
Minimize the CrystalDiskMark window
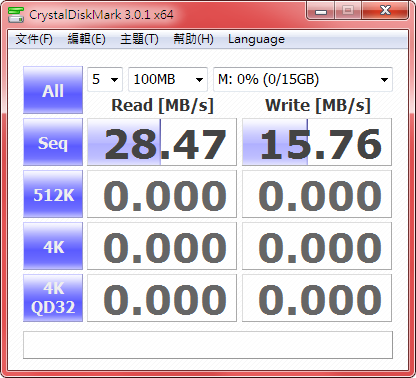point(321,11)
